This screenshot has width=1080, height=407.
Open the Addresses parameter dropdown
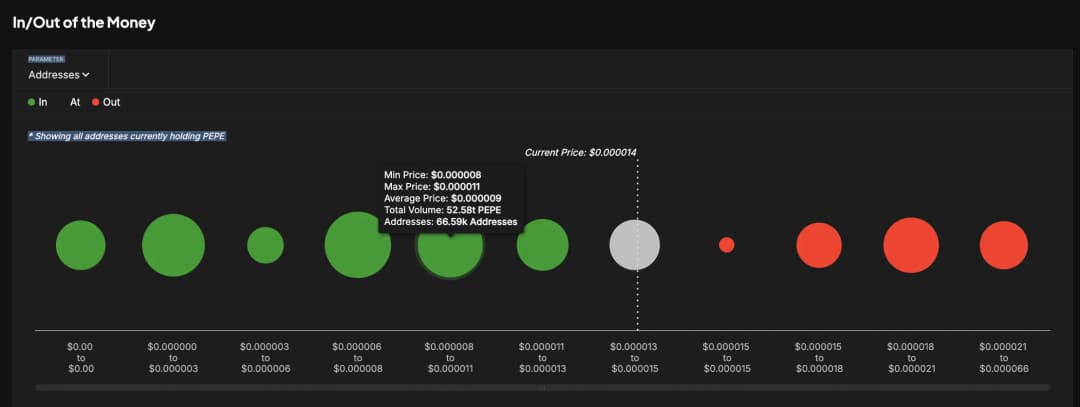(59, 74)
